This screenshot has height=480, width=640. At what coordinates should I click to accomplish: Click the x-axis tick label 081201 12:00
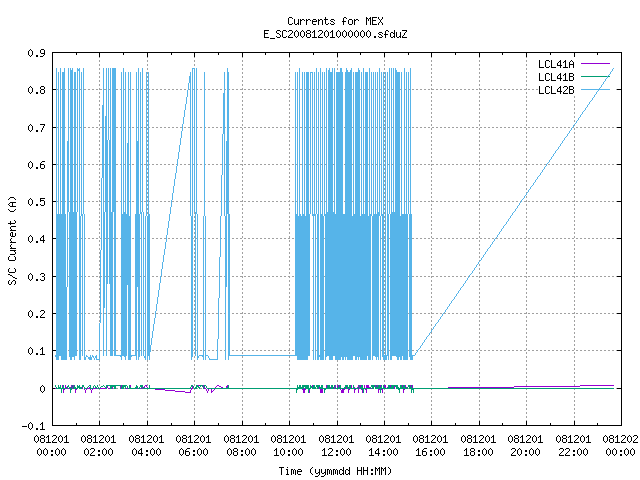pos(336,446)
